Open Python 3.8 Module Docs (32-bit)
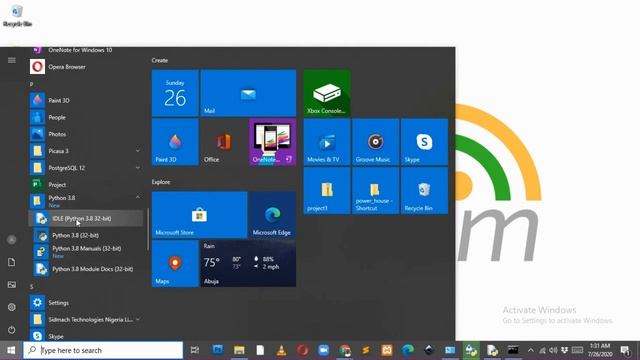 coord(86,269)
